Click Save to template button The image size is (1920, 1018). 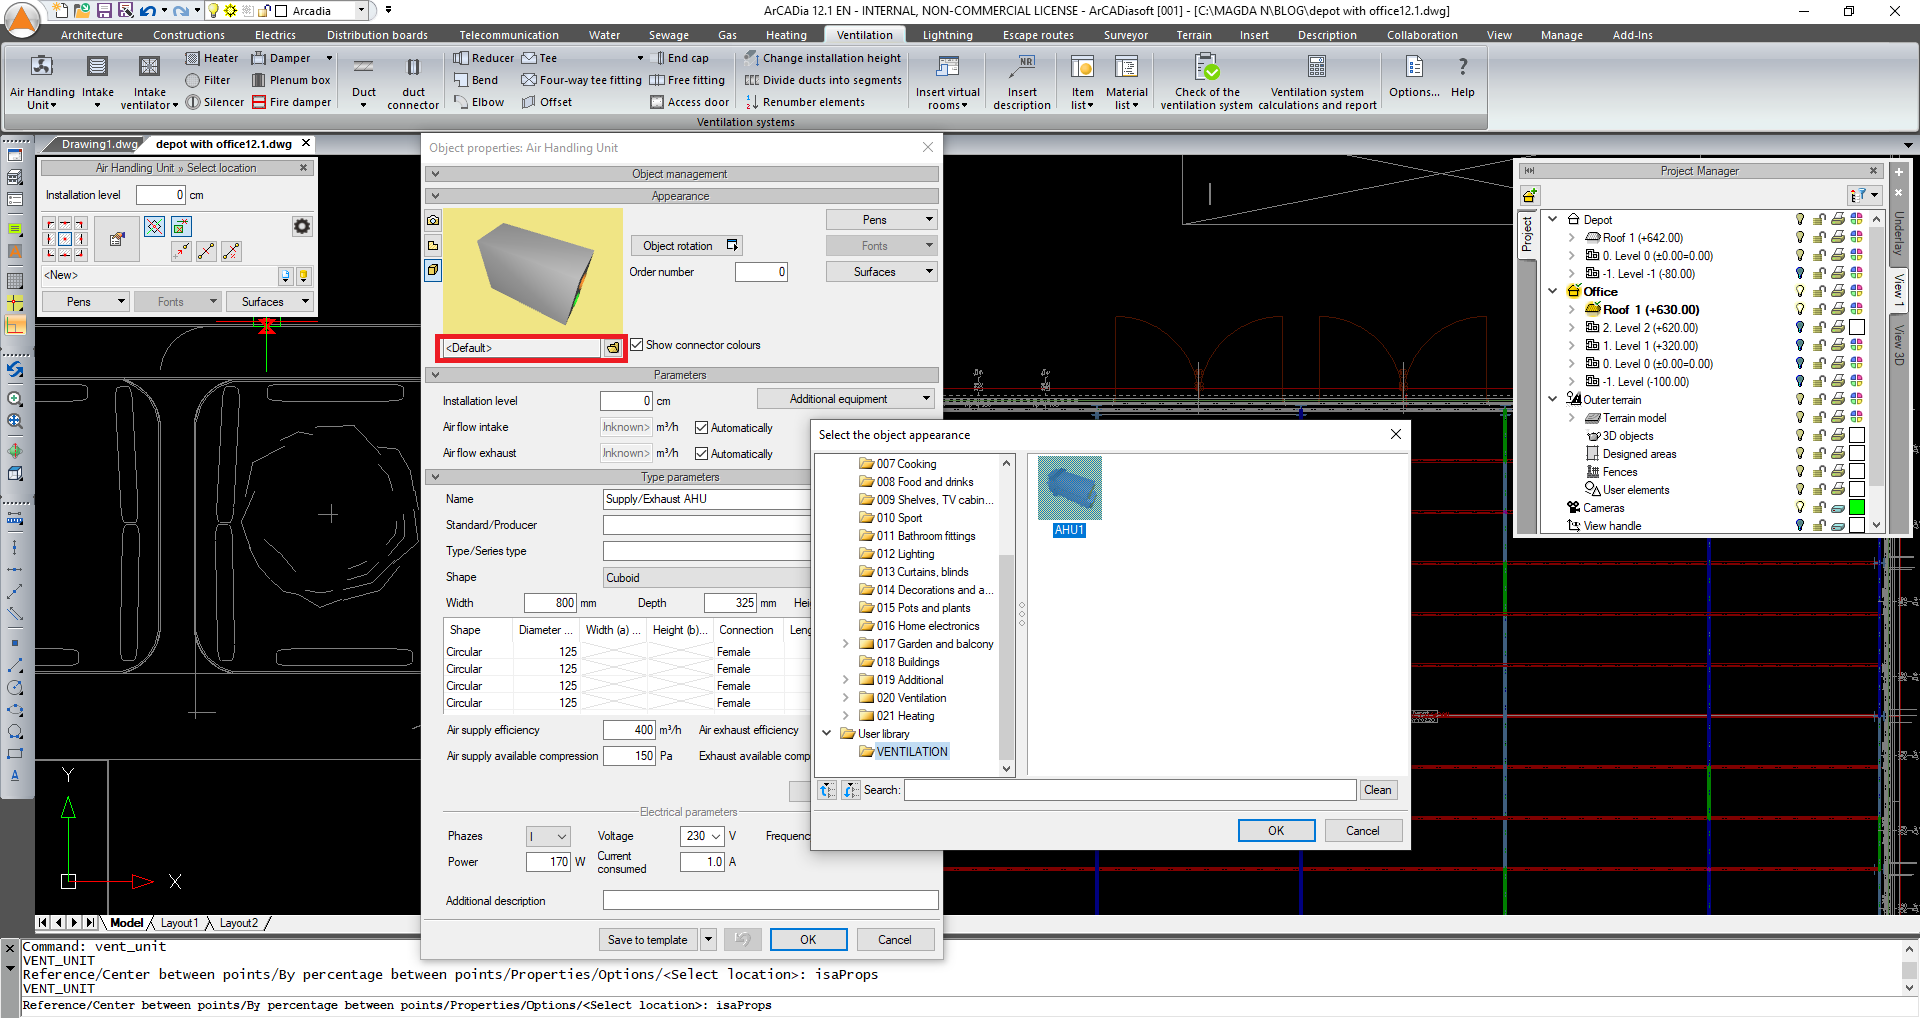[x=647, y=940]
